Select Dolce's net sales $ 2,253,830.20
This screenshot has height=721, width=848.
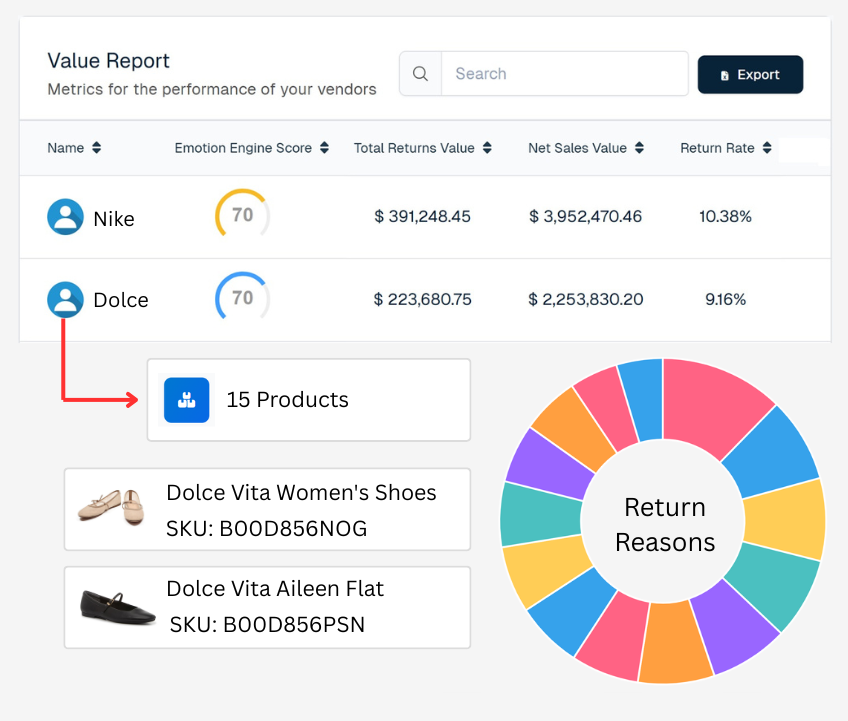586,299
